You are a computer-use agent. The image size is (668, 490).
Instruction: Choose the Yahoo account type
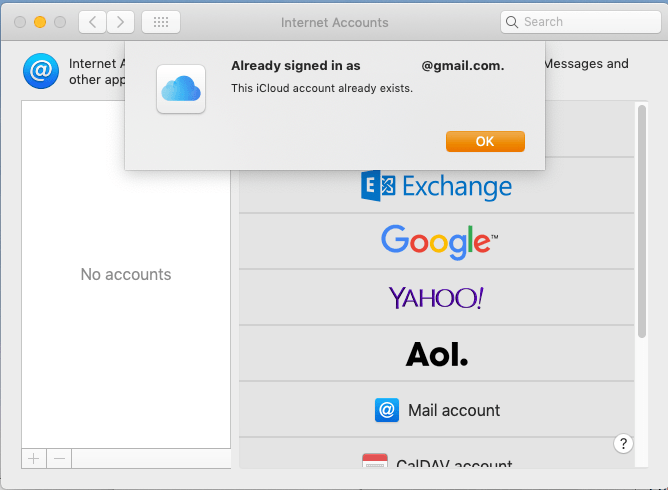(437, 297)
